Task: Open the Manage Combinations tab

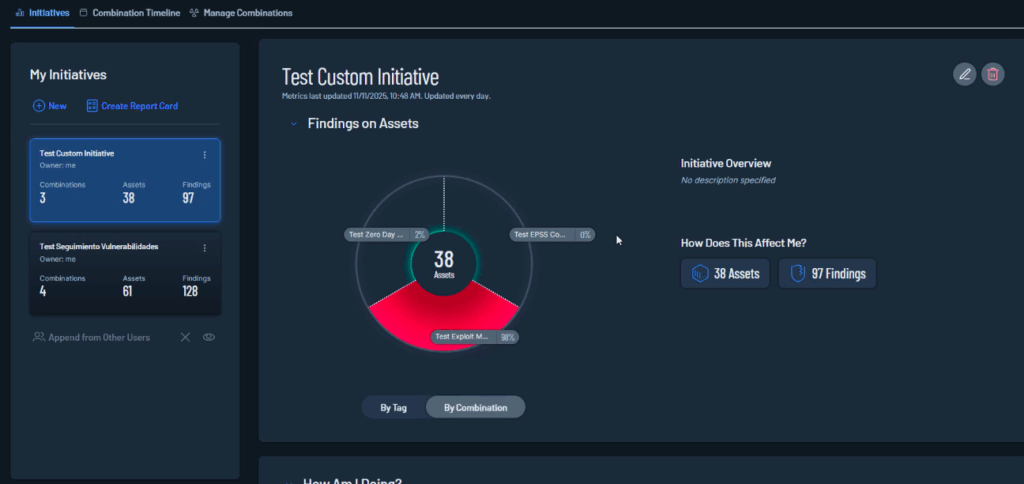Action: click(241, 13)
